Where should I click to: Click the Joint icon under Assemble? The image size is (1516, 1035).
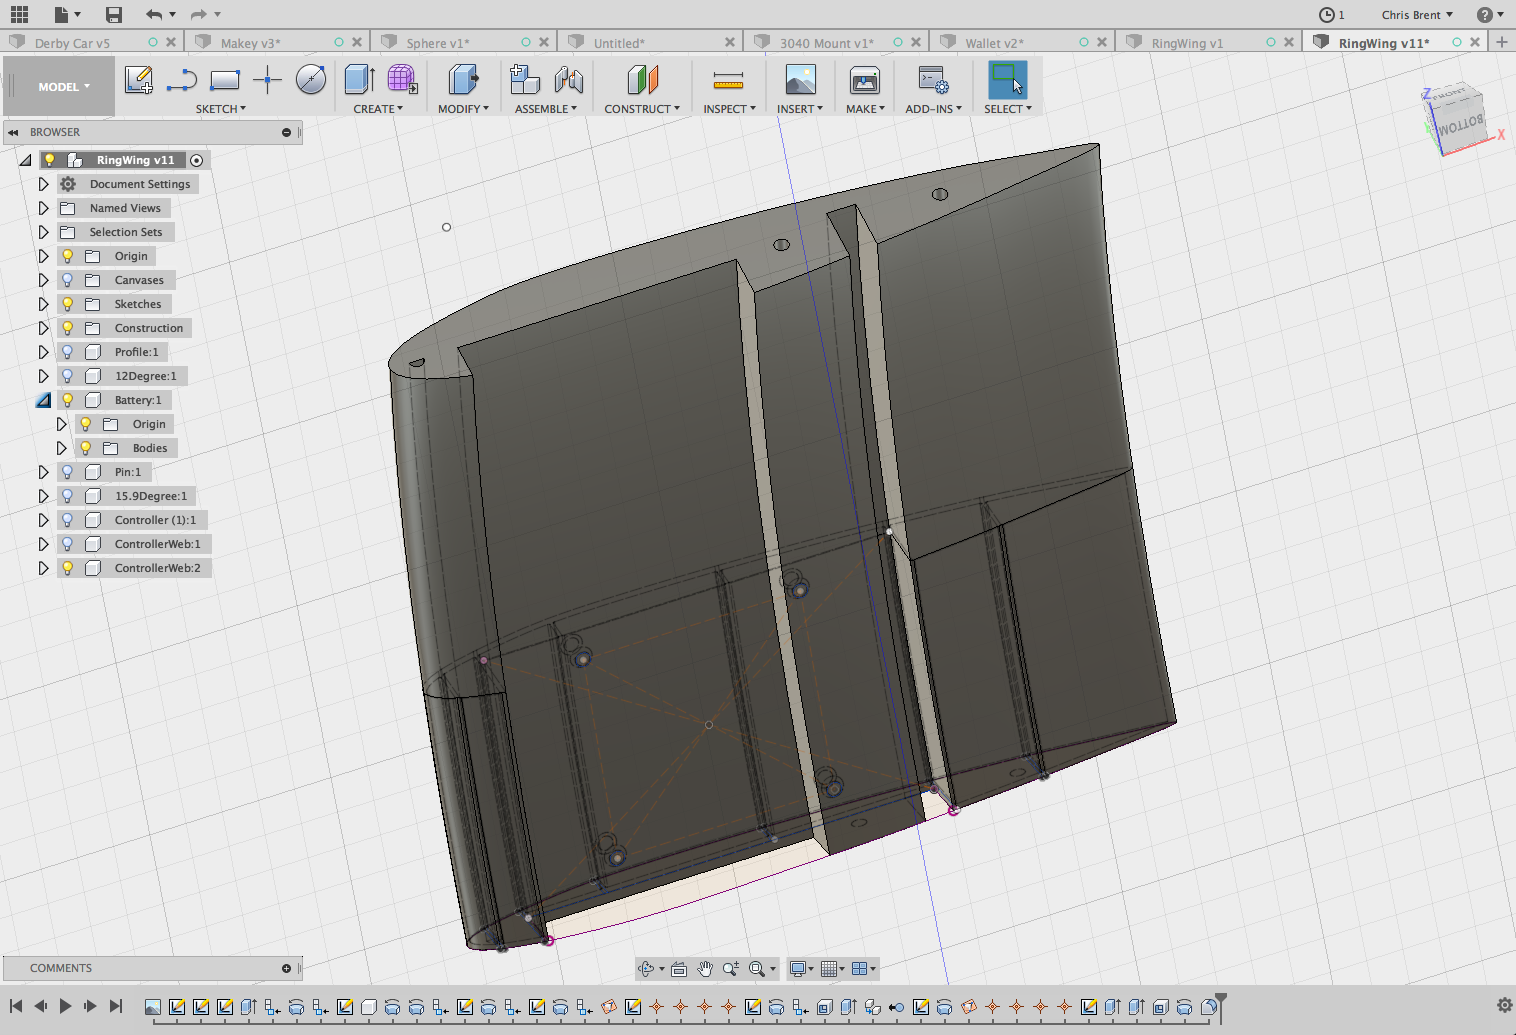click(x=569, y=80)
